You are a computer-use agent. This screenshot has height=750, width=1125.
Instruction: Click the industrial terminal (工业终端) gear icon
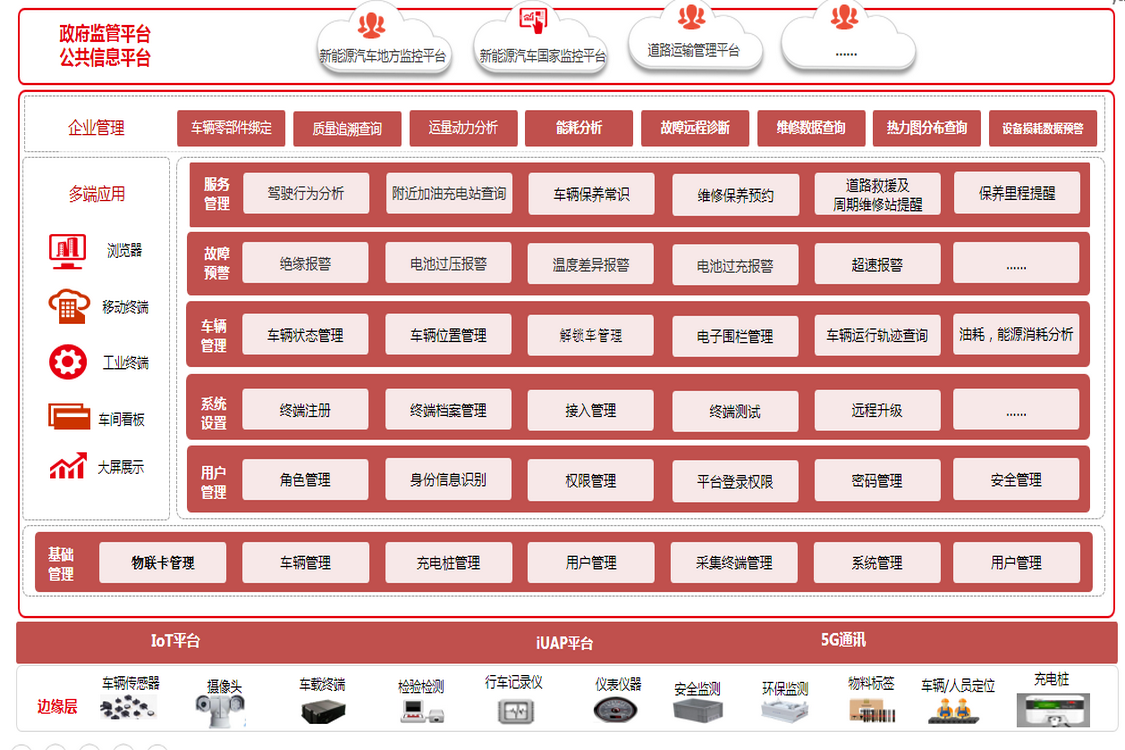68,362
